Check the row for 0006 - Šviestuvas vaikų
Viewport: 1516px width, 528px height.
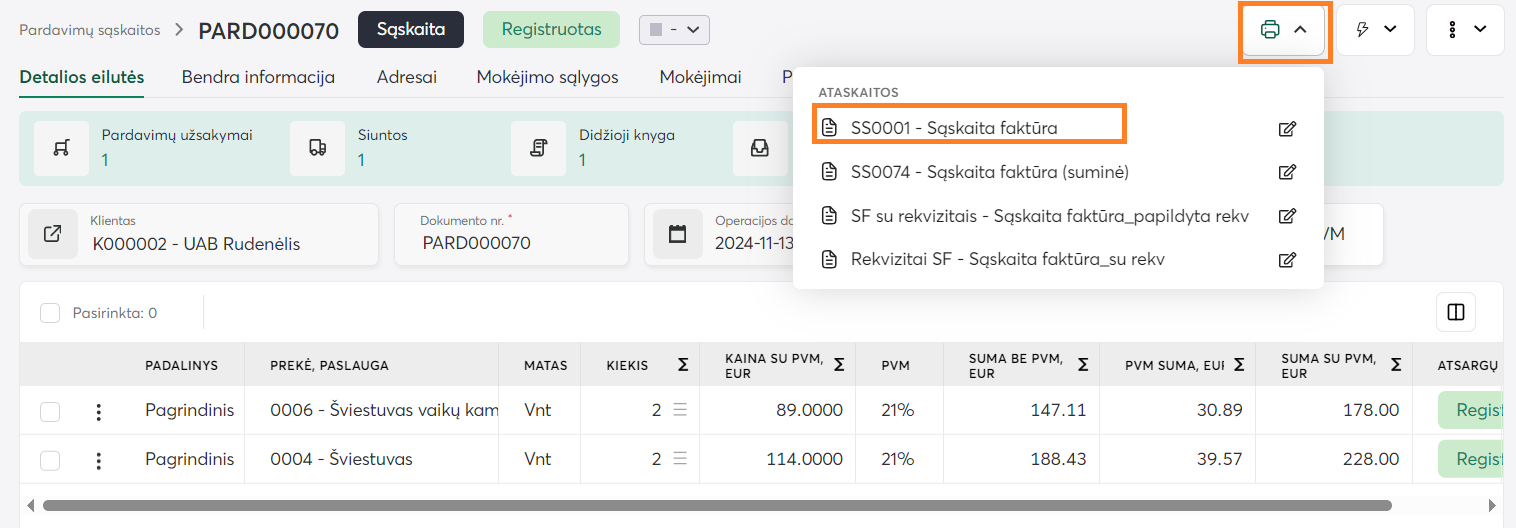point(50,411)
